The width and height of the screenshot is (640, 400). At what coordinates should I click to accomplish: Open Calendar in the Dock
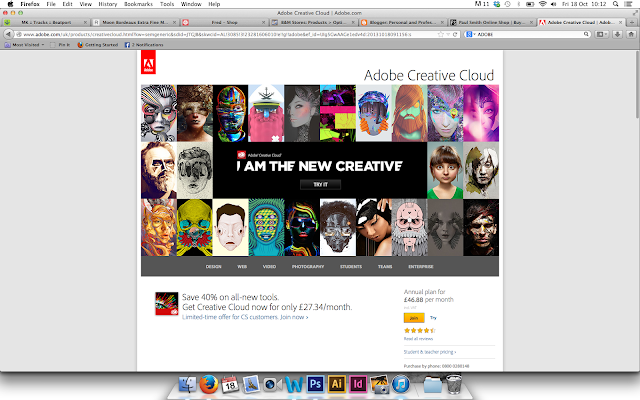[x=230, y=384]
